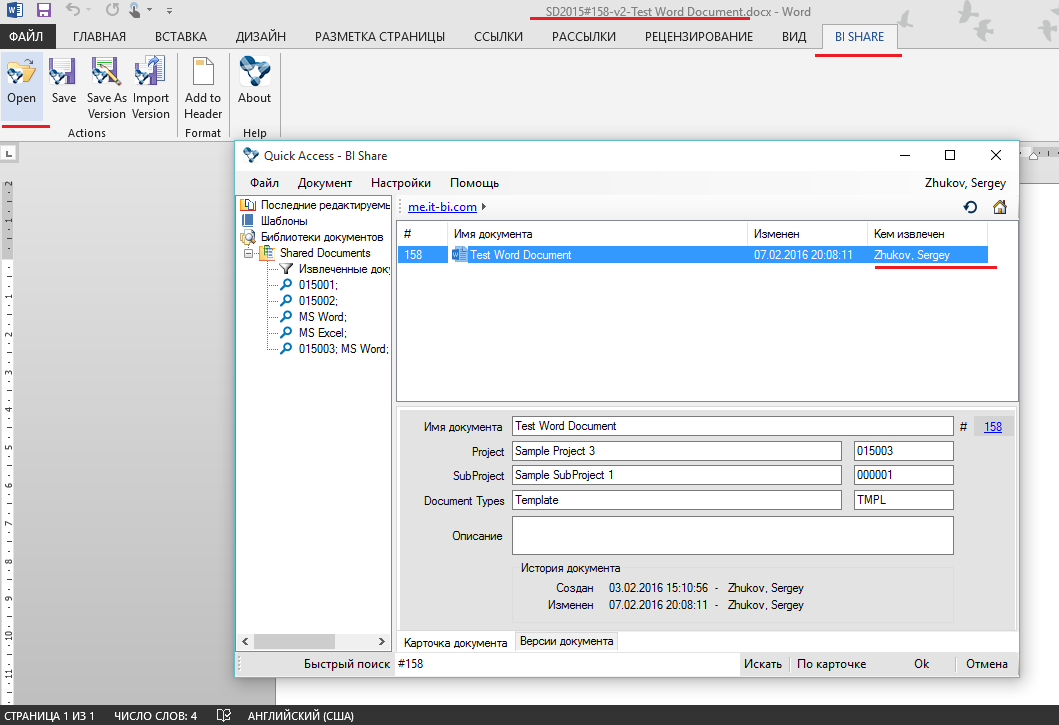Click the Быстрый поиск field with #158
Screen dimensions: 1059x725
tap(566, 664)
